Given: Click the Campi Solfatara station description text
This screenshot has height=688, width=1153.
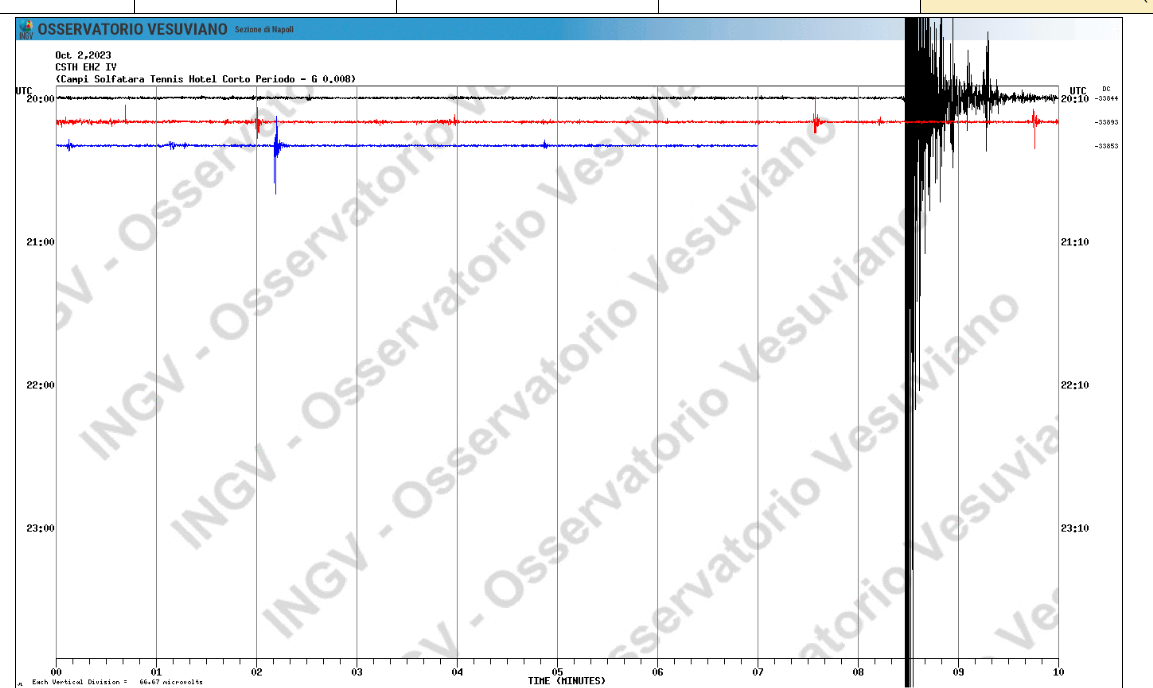Looking at the screenshot, I should [x=206, y=78].
